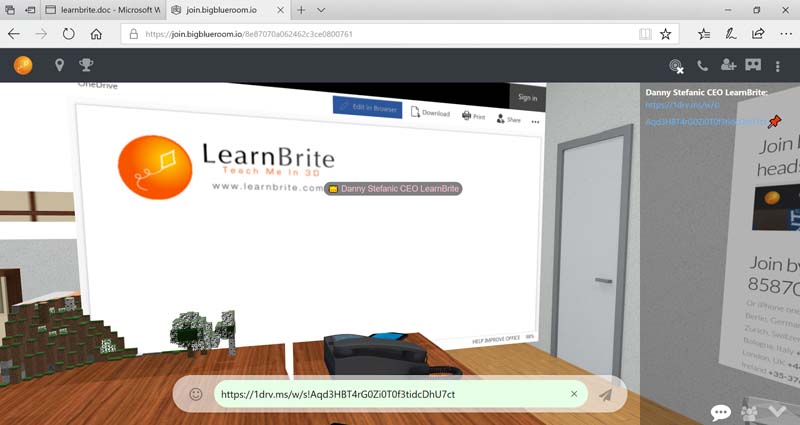The width and height of the screenshot is (800, 425).
Task: Open browser settings and more menu
Action: tap(786, 34)
